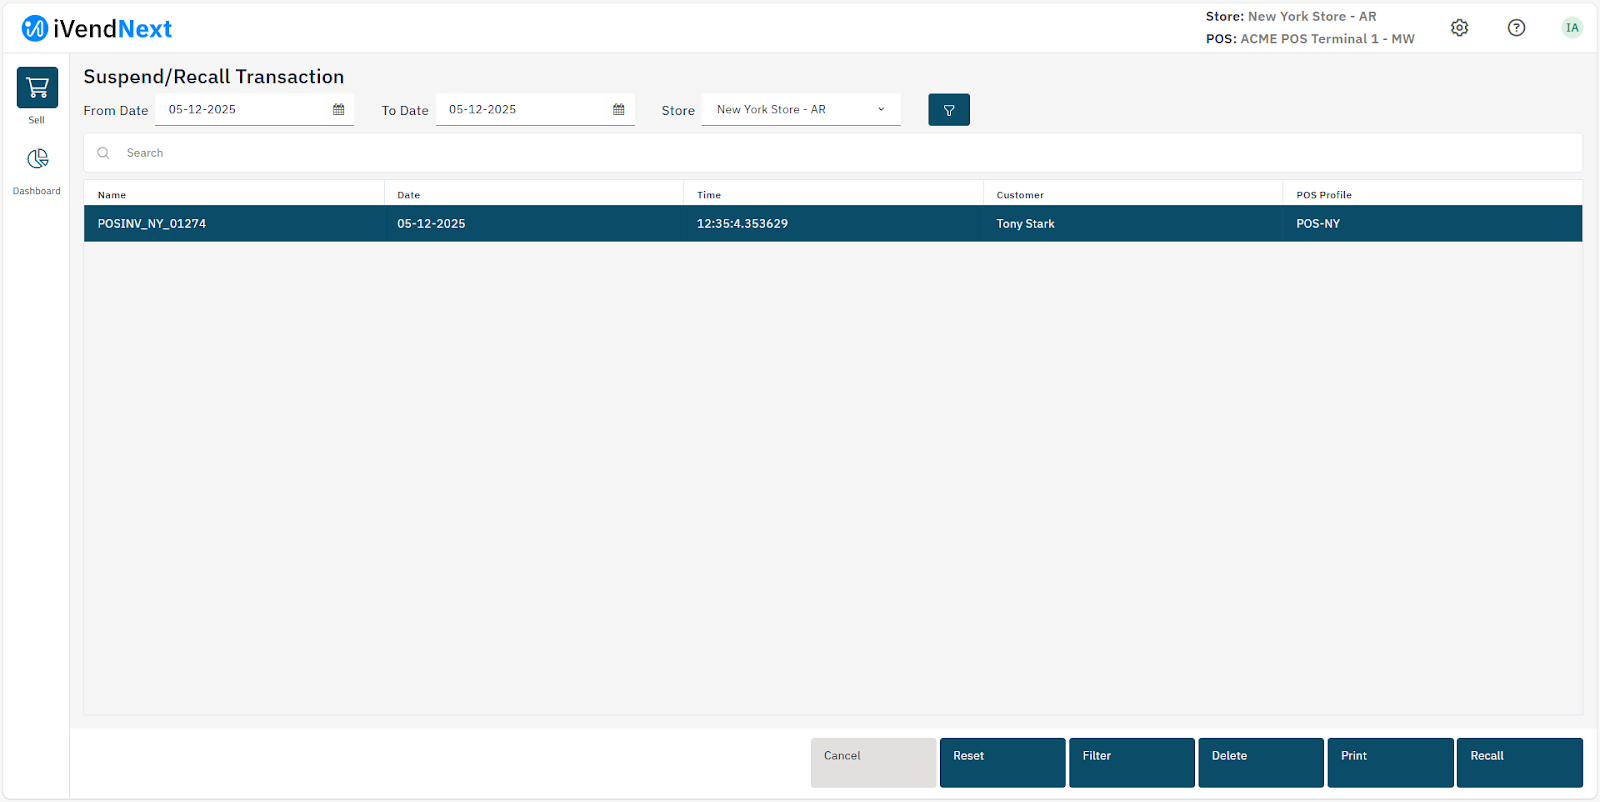Click the bottom Filter button
Image resolution: width=1600 pixels, height=802 pixels.
pyautogui.click(x=1131, y=762)
